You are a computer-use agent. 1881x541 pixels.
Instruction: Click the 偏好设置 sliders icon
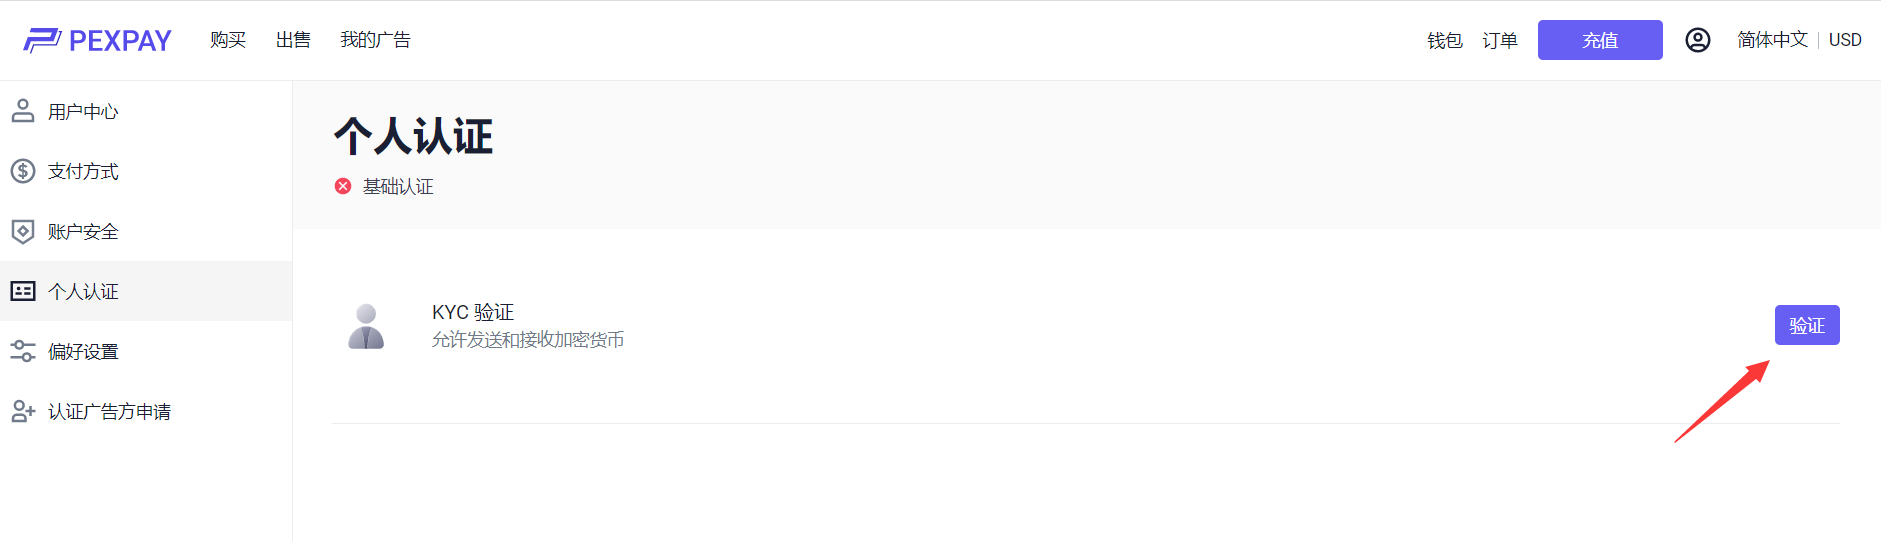pyautogui.click(x=23, y=351)
